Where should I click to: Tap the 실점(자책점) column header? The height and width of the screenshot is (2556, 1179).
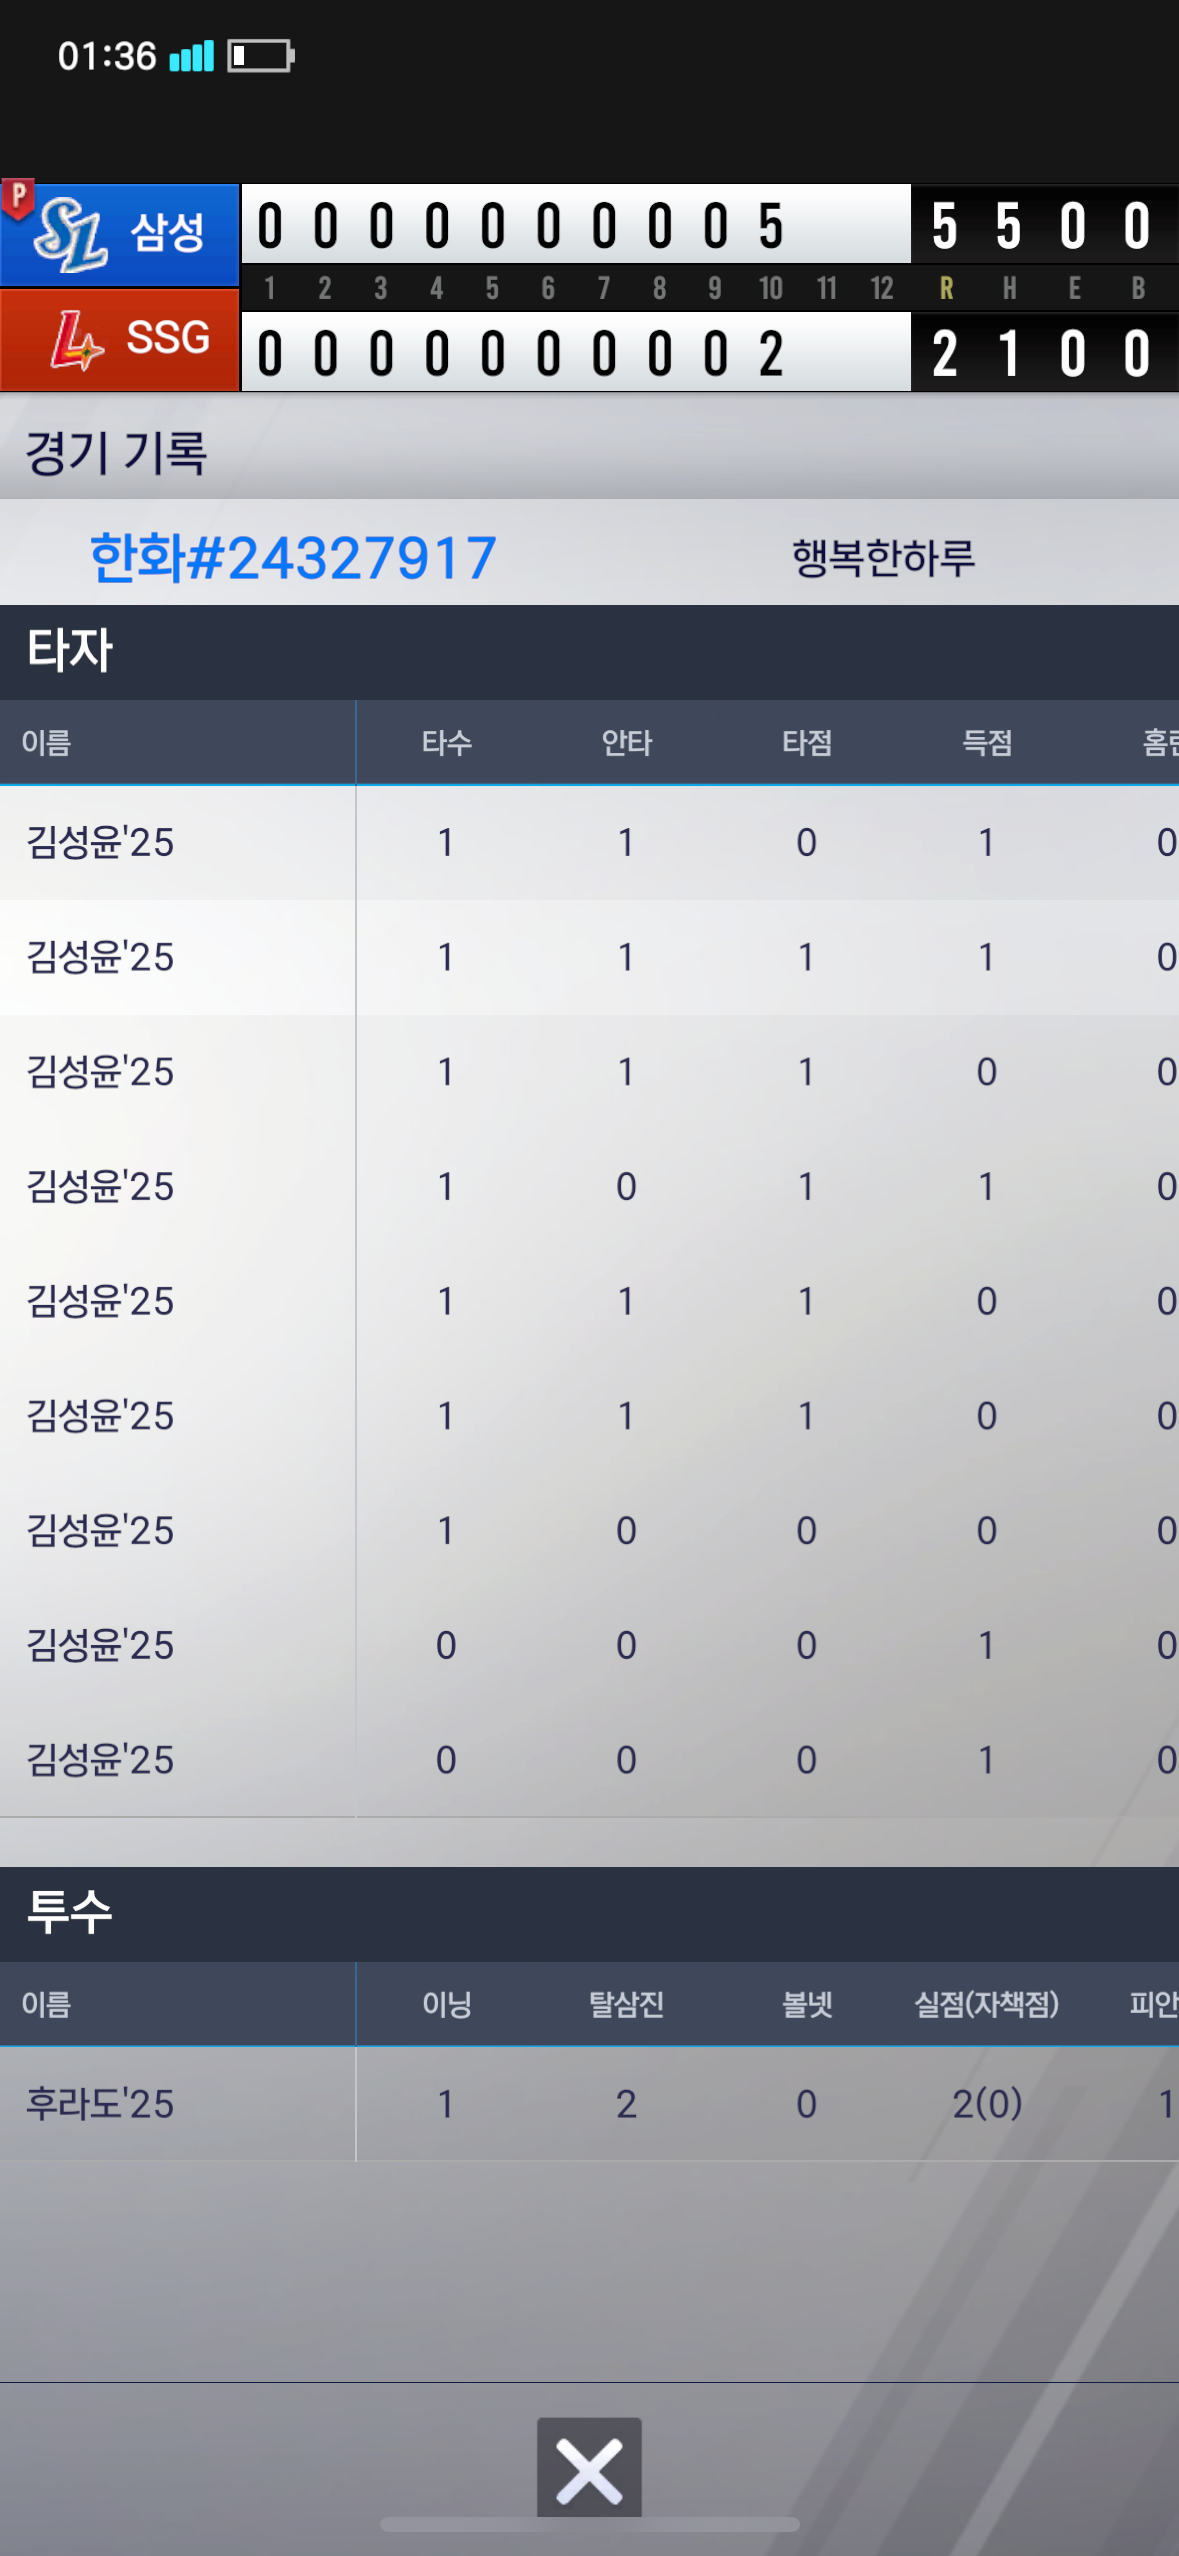pos(986,2004)
